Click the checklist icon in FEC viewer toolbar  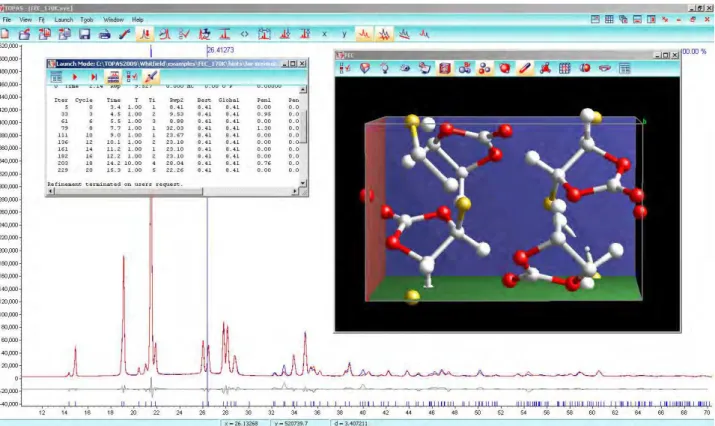345,68
